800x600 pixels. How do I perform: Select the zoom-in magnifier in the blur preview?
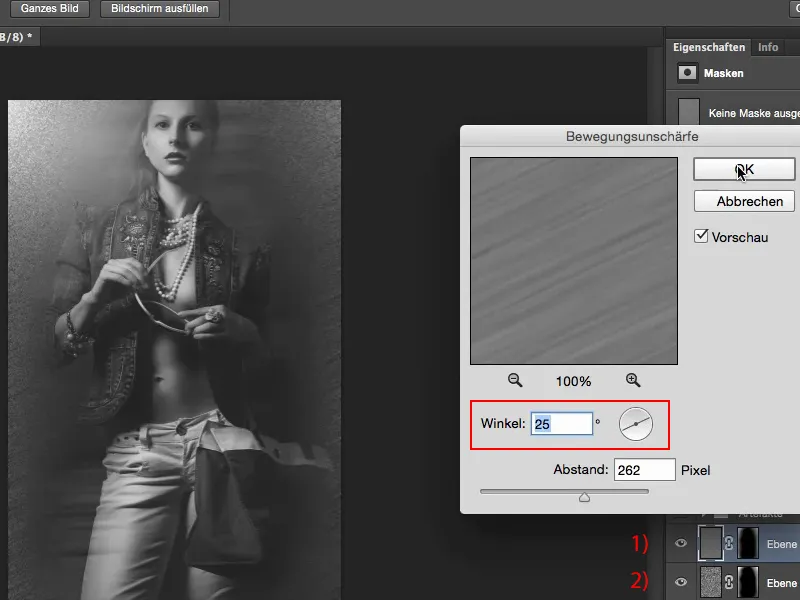(x=632, y=378)
